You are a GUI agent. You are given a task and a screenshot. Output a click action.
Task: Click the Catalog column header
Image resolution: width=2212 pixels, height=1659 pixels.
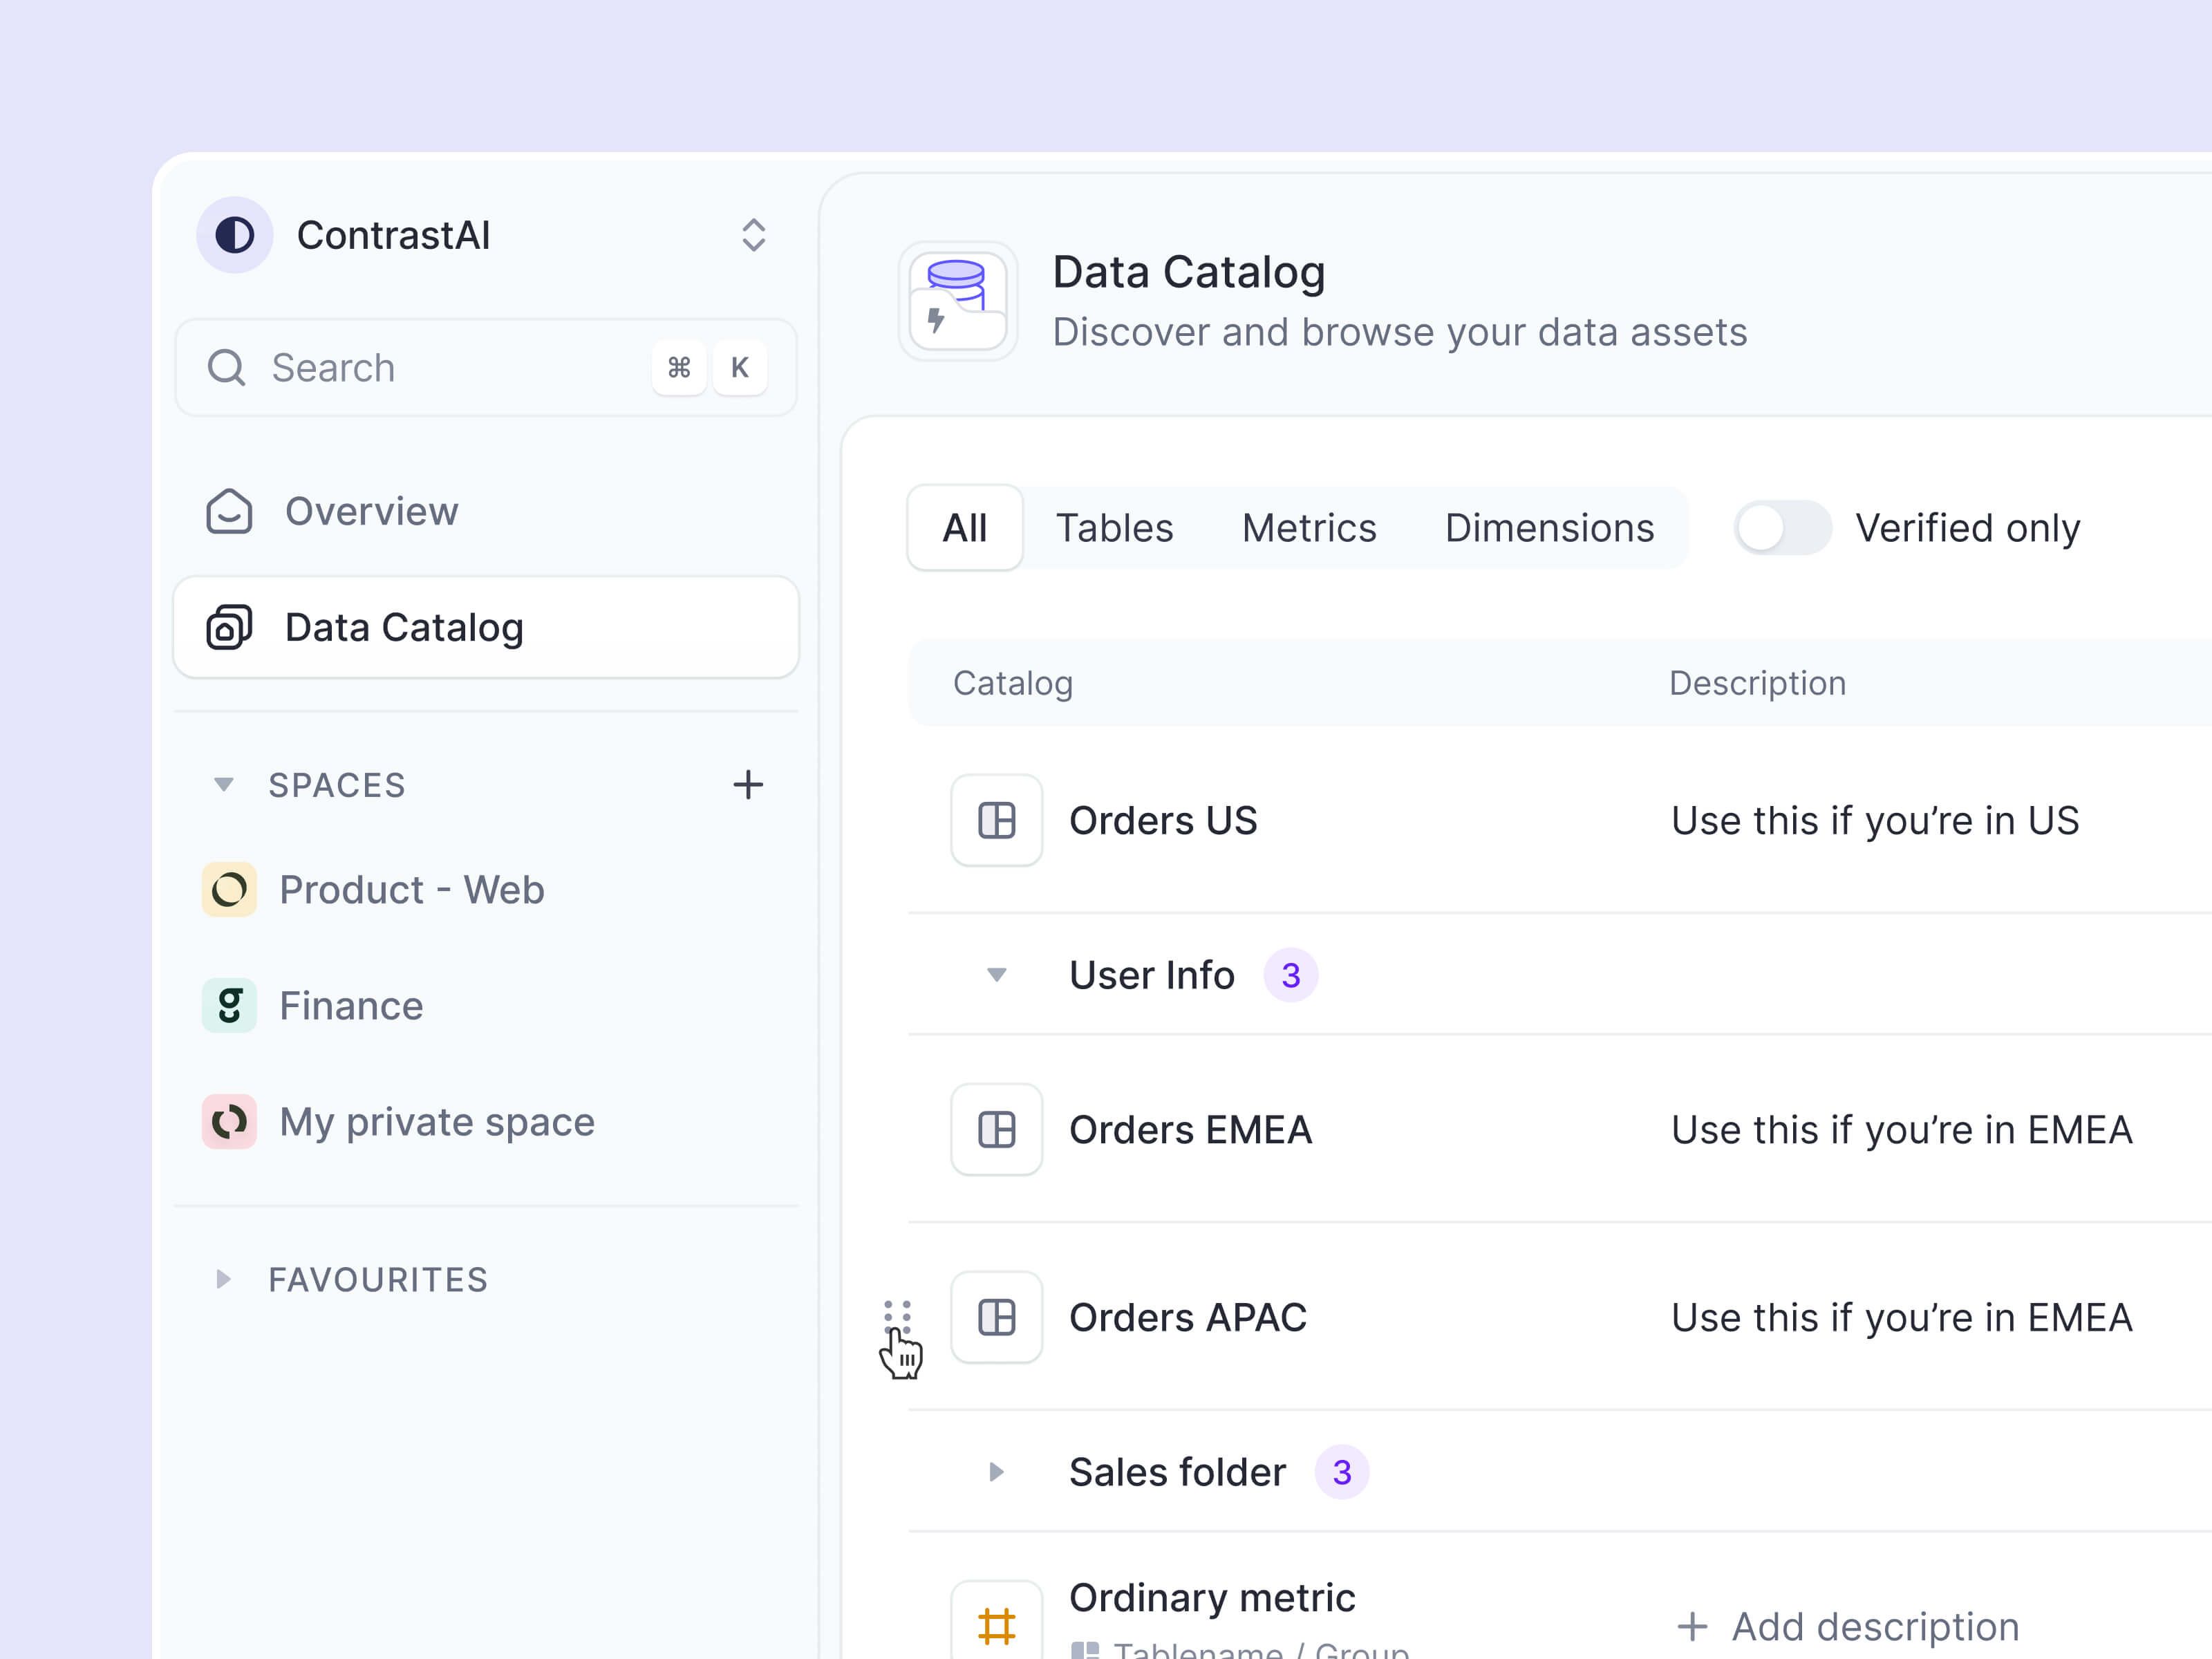pyautogui.click(x=1012, y=683)
